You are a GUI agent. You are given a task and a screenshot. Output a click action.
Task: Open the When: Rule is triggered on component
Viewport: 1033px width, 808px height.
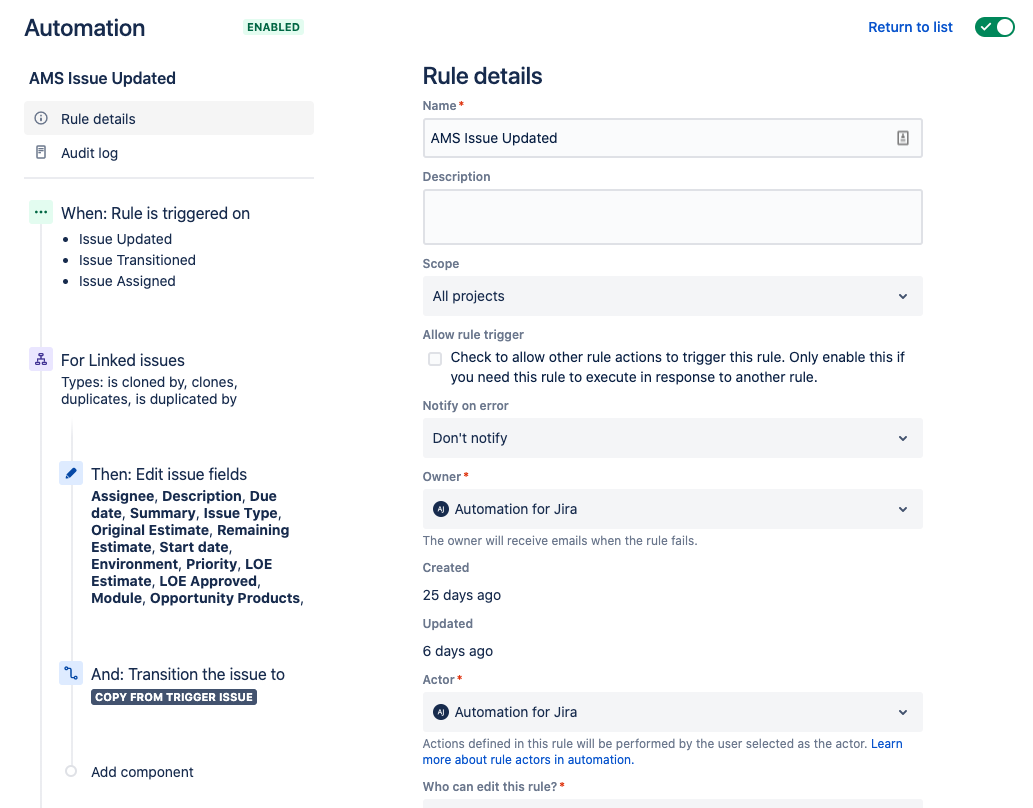(x=155, y=214)
